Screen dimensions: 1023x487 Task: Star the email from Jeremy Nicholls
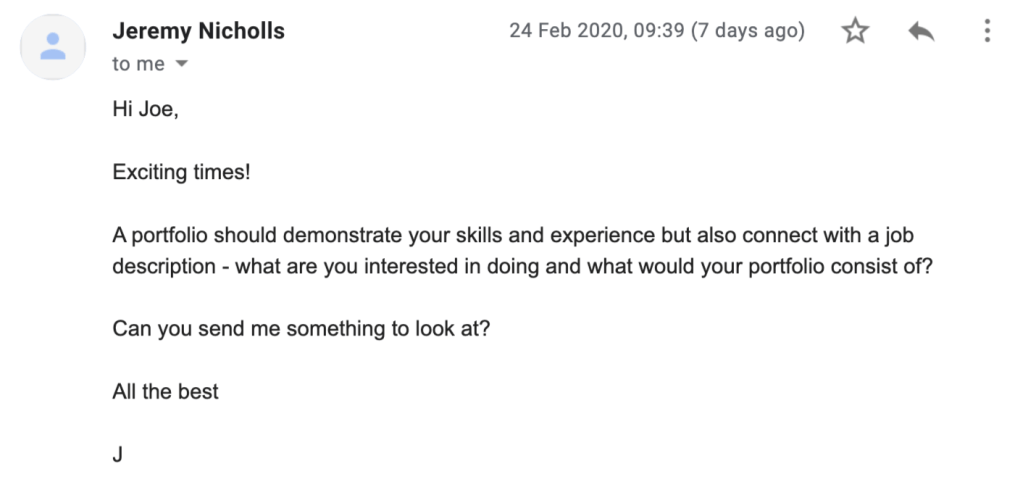click(x=855, y=32)
